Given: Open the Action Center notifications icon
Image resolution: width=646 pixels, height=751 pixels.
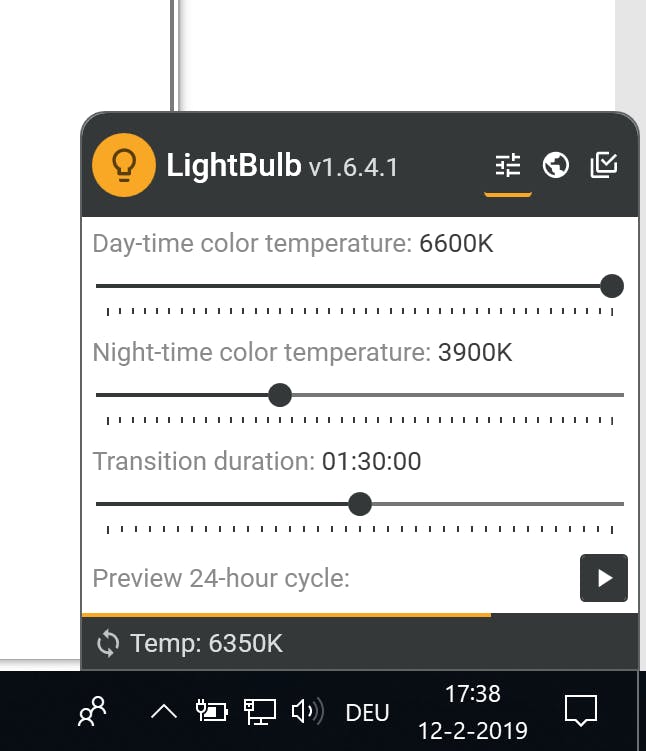Looking at the screenshot, I should [580, 712].
